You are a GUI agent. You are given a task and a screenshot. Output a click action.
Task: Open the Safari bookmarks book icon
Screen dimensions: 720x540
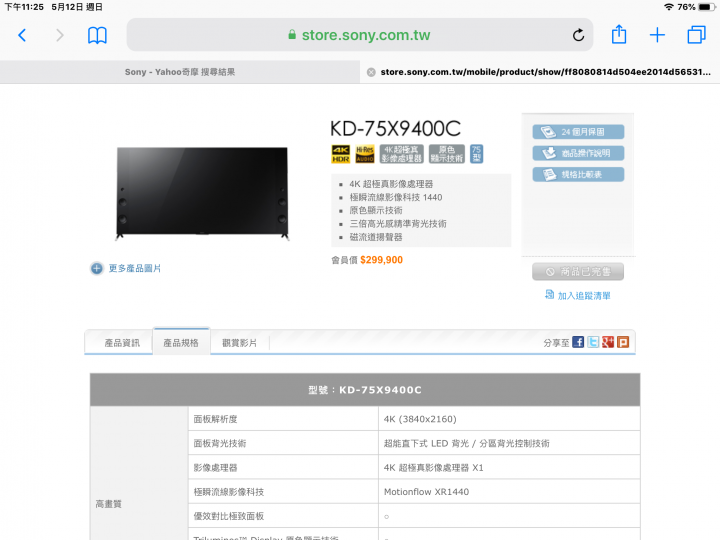click(97, 35)
